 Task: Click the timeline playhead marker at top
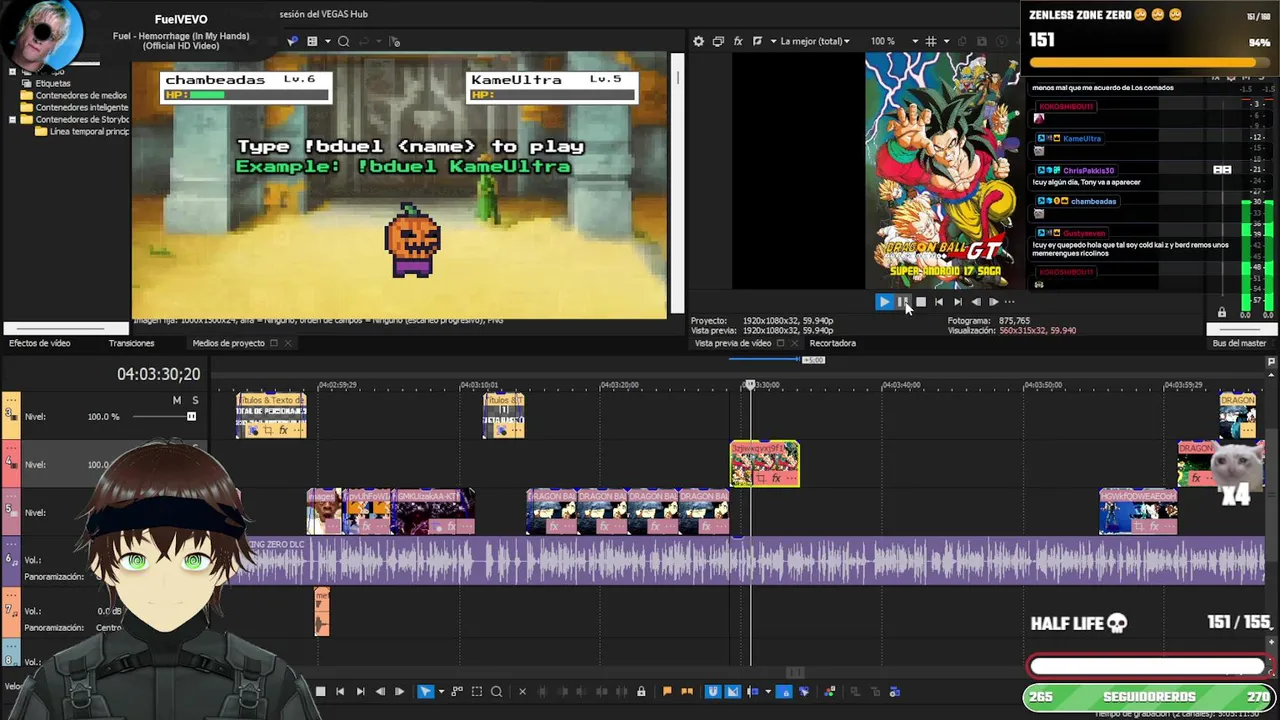pyautogui.click(x=750, y=384)
